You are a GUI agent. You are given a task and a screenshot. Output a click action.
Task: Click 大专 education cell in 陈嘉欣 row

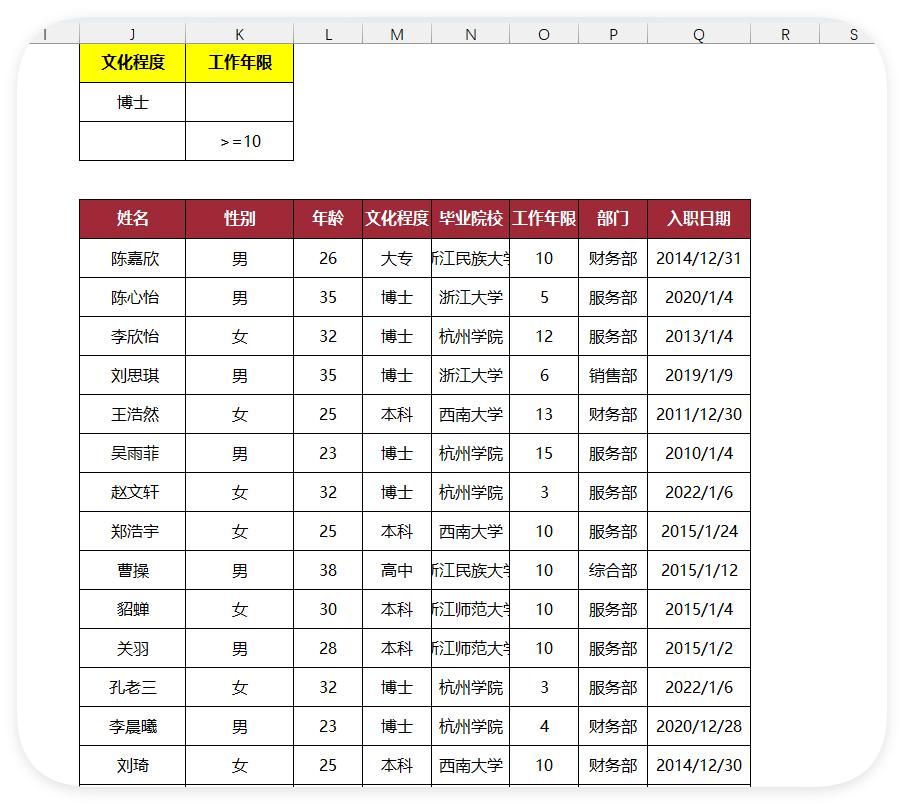coord(397,258)
